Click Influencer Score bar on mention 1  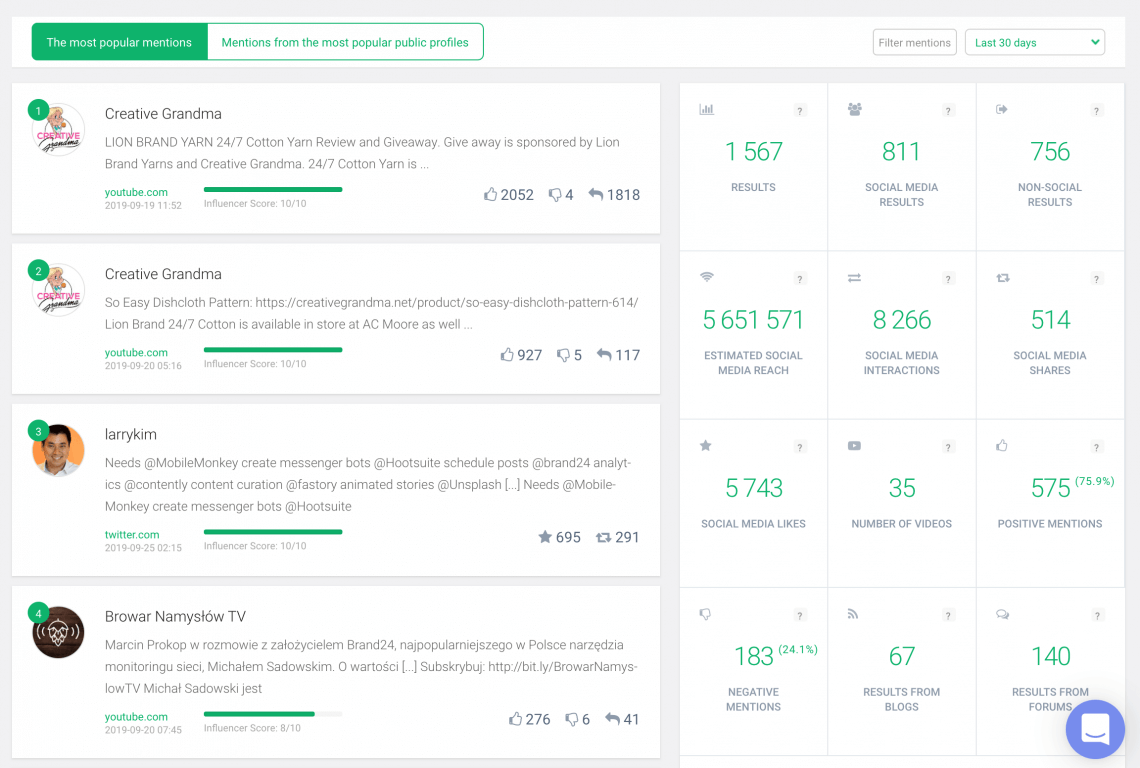[x=273, y=189]
